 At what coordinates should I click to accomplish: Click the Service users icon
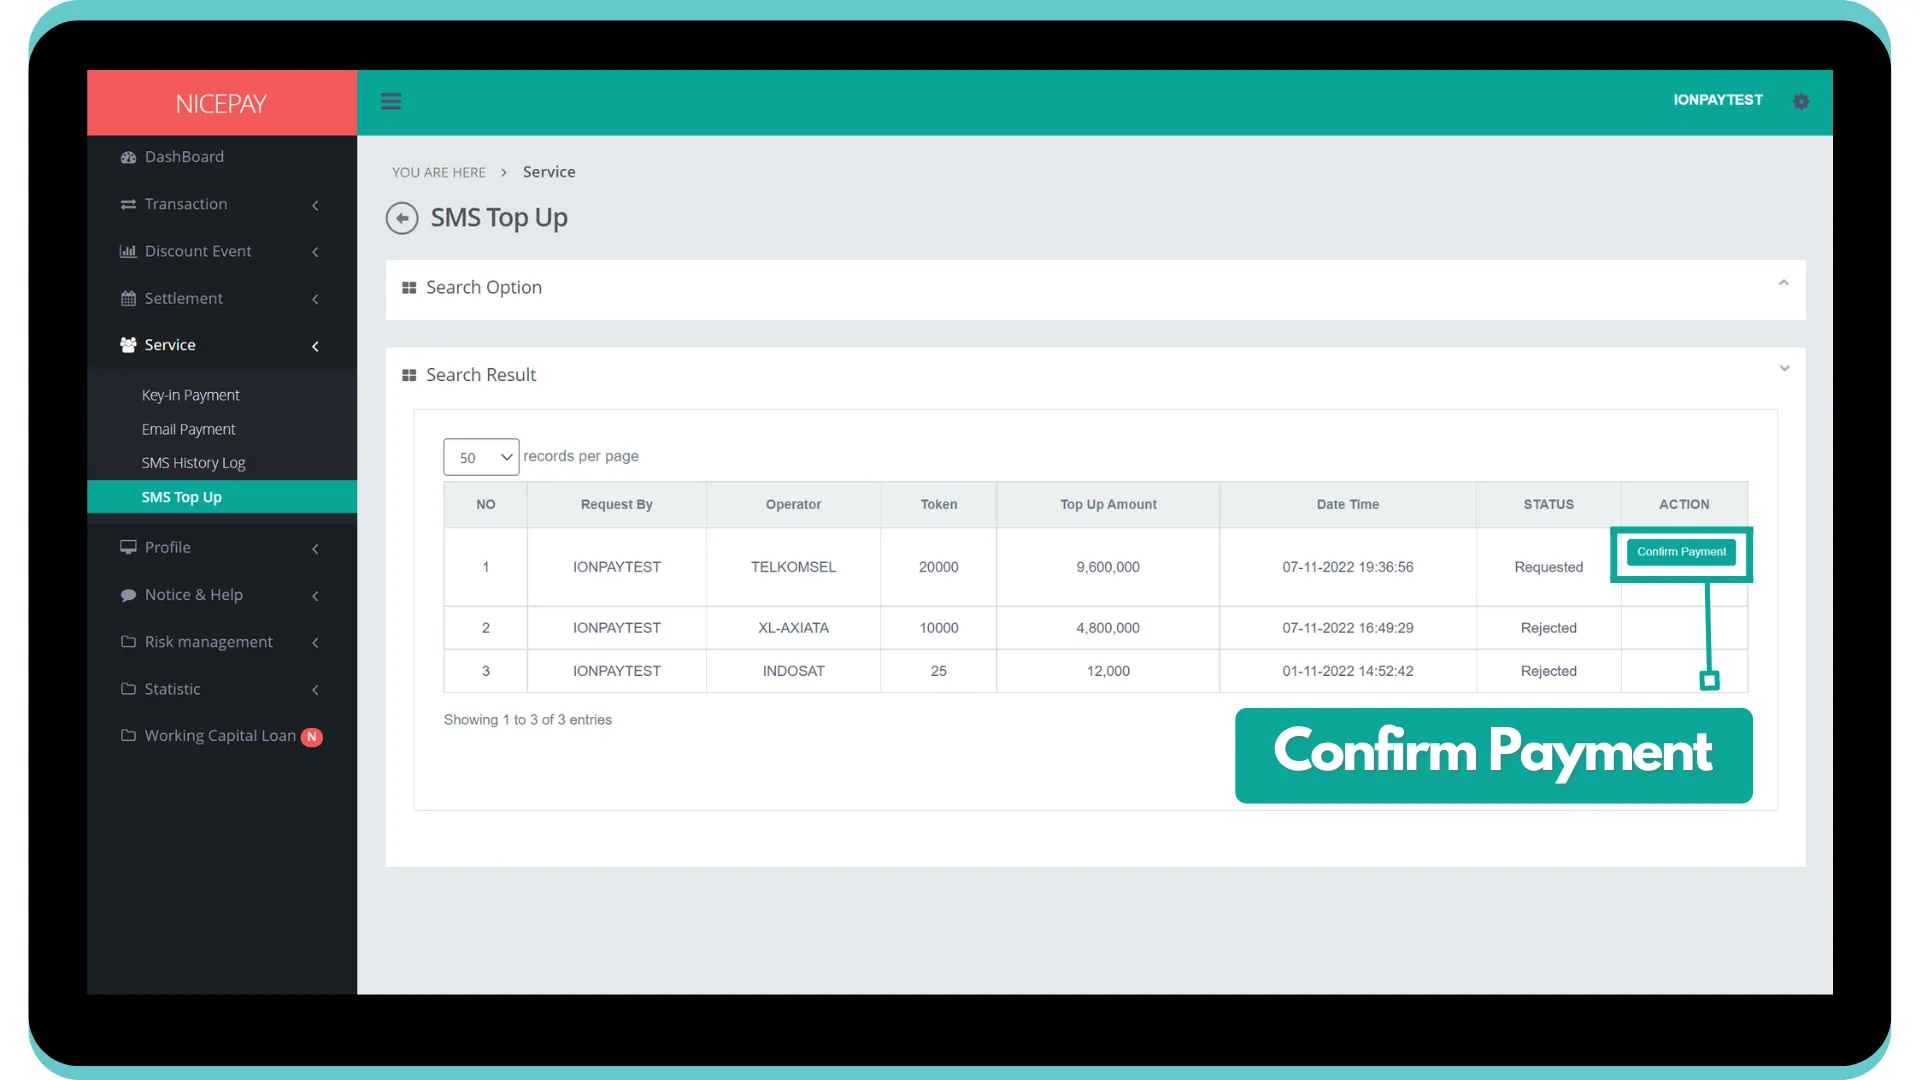coord(128,345)
